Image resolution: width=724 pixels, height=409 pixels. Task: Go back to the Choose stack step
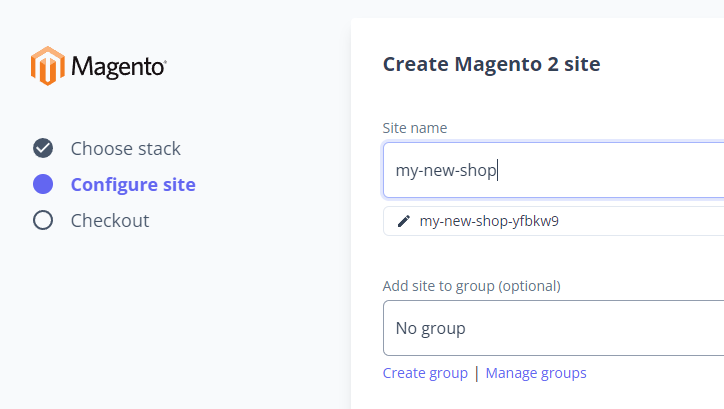126,149
